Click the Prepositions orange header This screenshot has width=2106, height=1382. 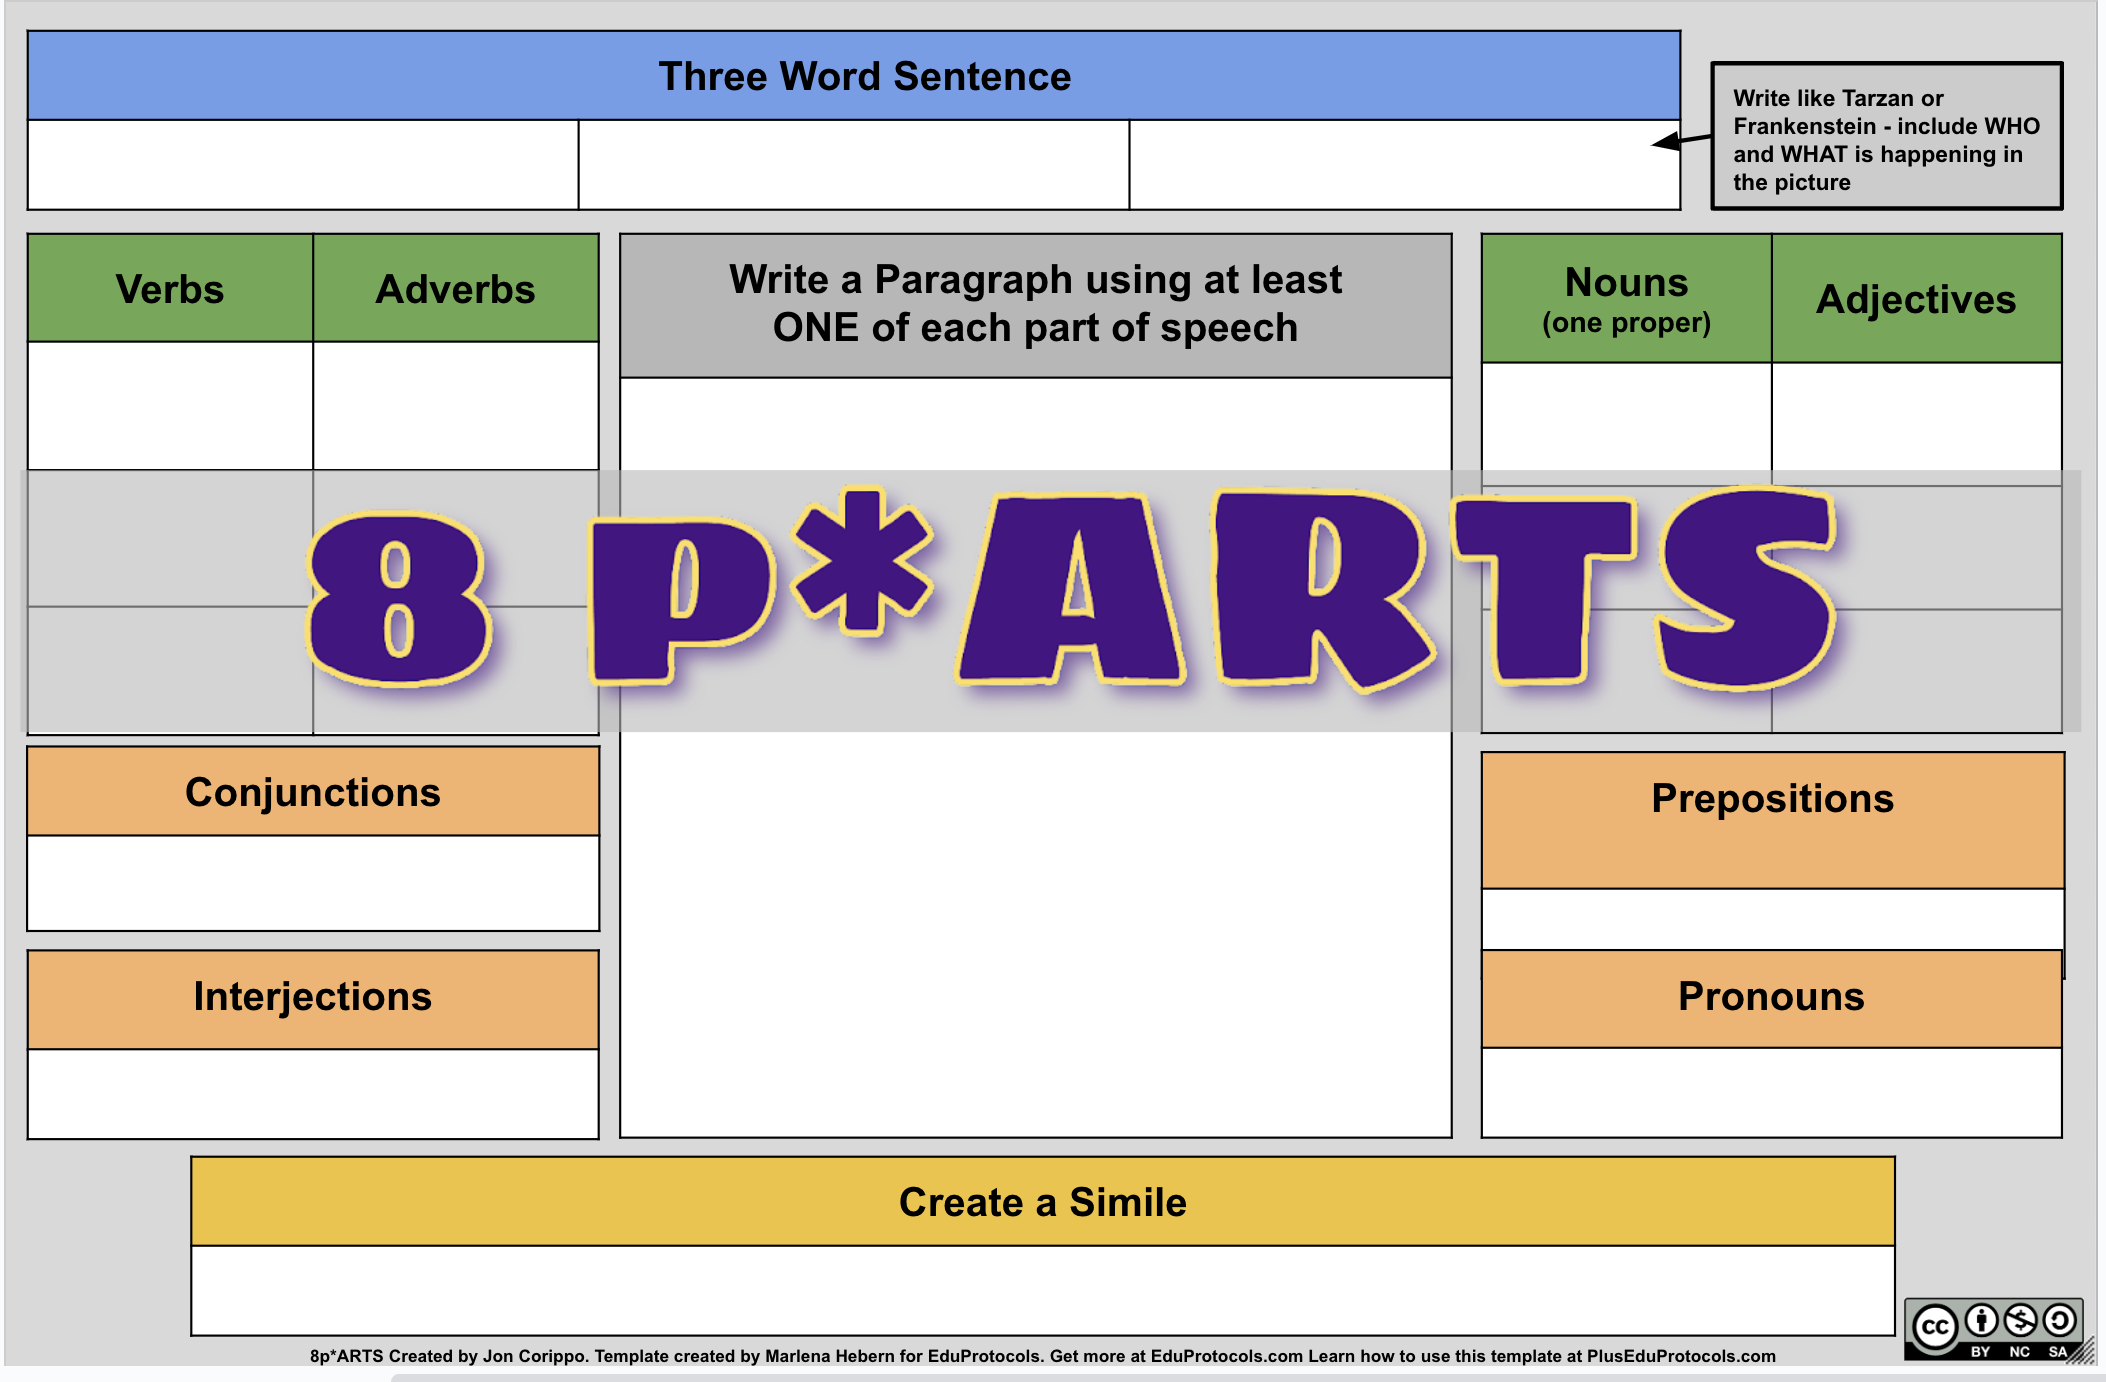[x=1772, y=819]
